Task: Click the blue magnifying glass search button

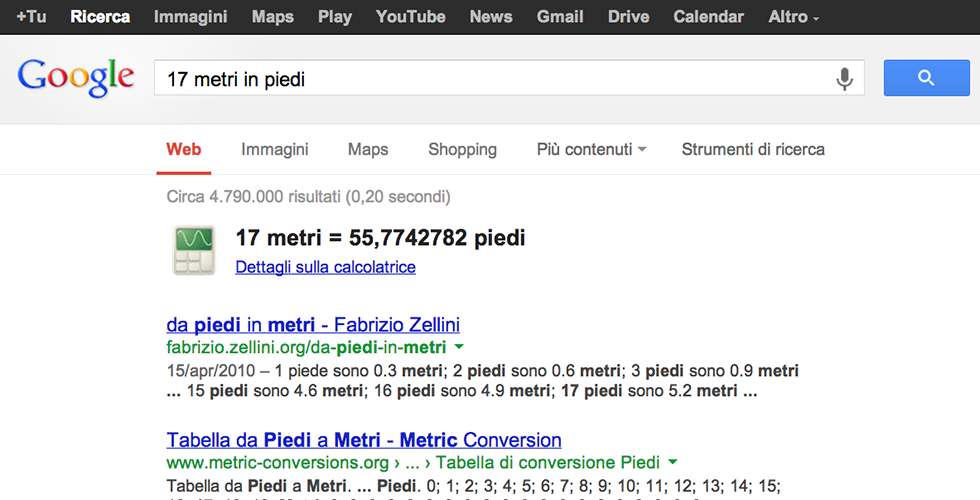Action: [x=926, y=78]
